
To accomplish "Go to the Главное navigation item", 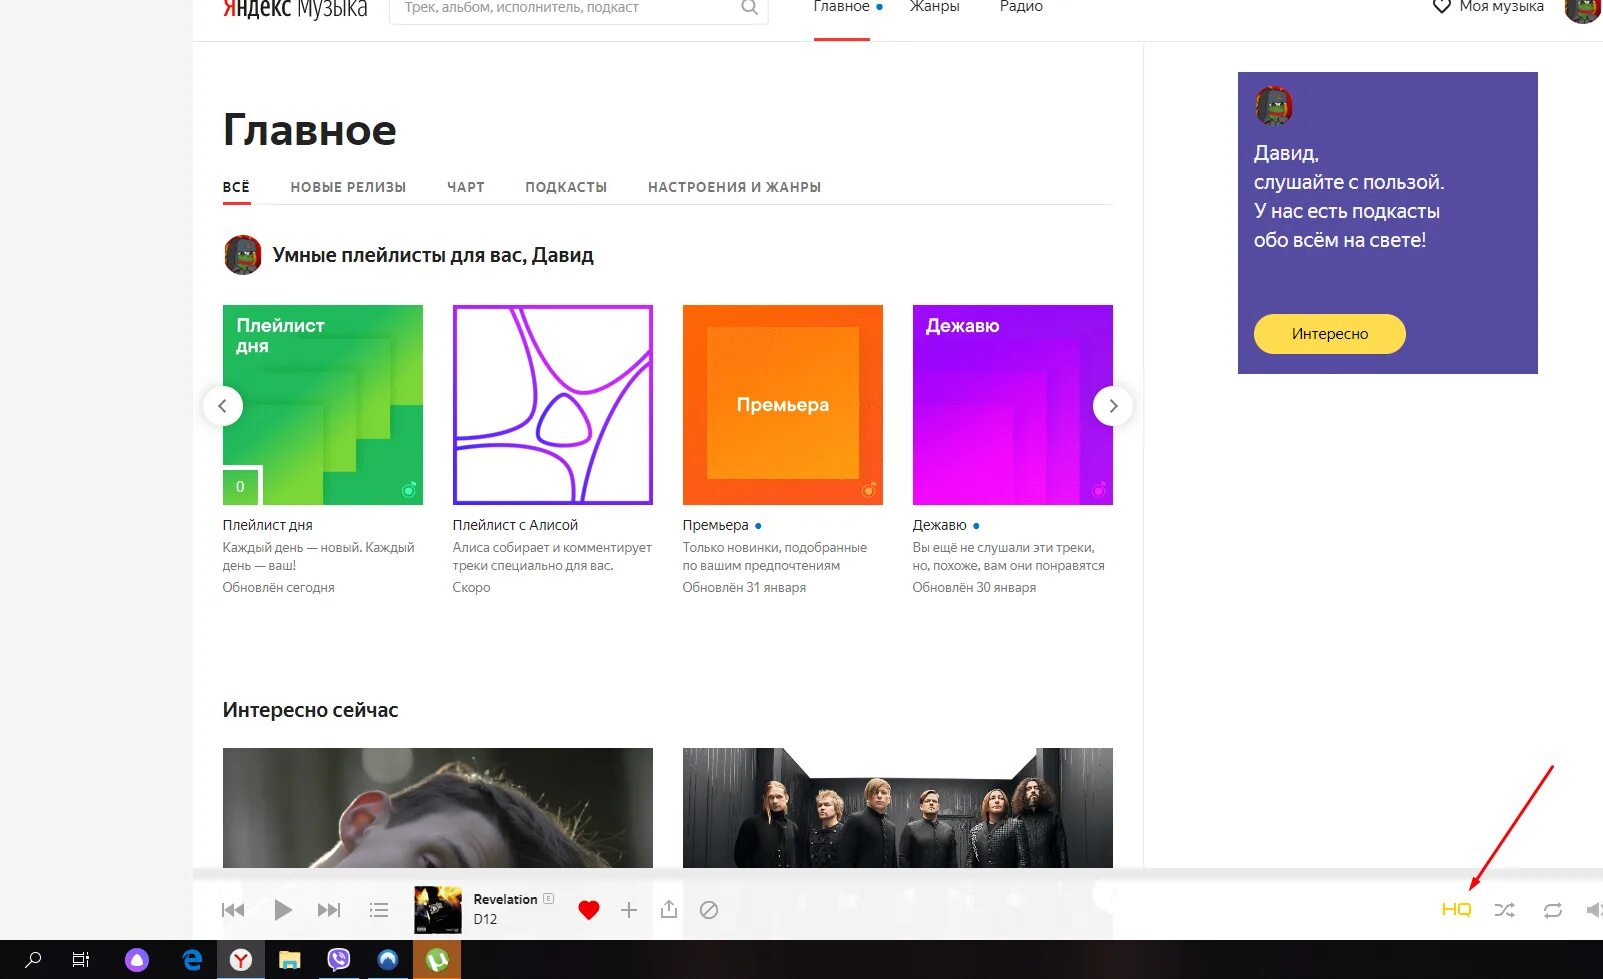I will tap(842, 8).
